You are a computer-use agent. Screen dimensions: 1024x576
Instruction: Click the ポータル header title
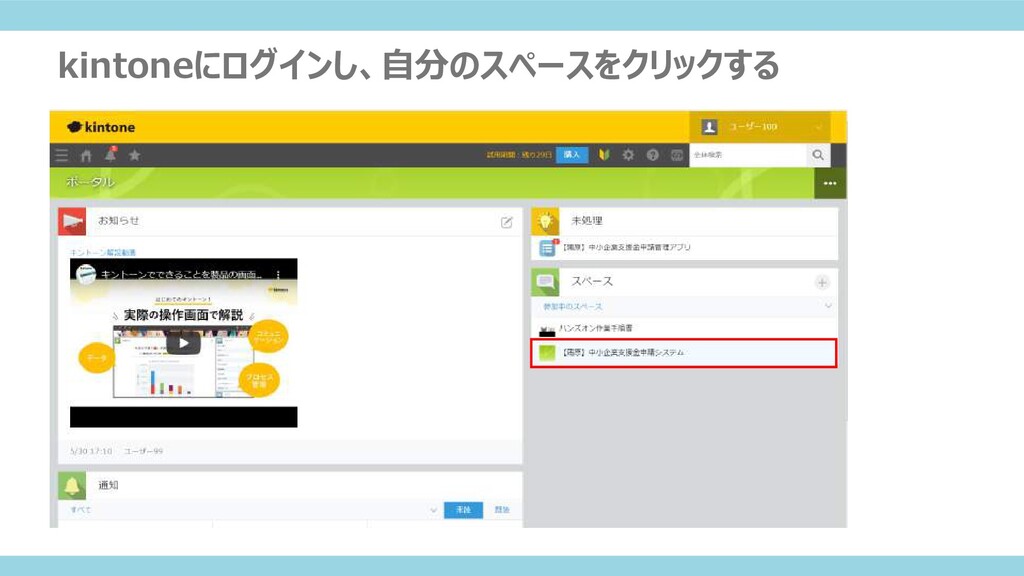(x=90, y=182)
